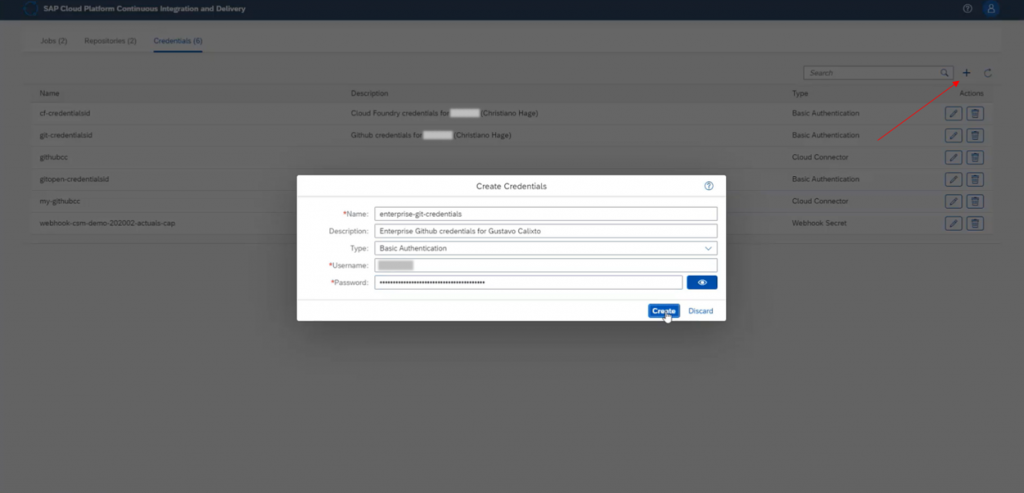Screen dimensions: 1024x493
Task: Delete the gitopen-credentialsid row
Action: coord(975,179)
